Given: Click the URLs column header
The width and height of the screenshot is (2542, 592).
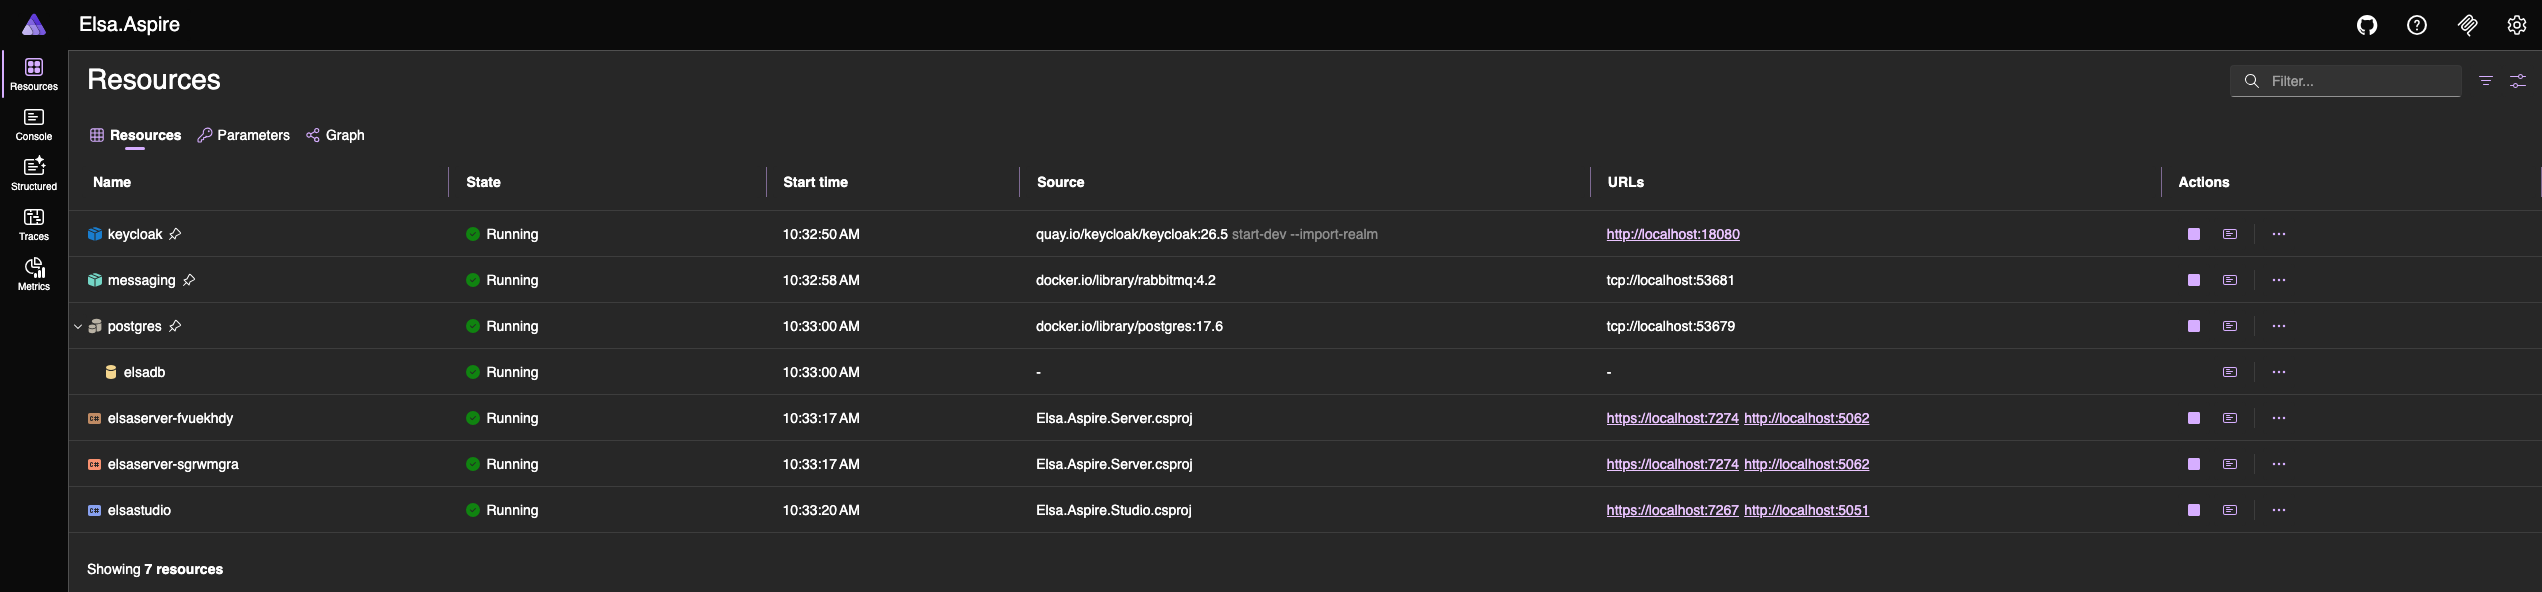Looking at the screenshot, I should (x=1625, y=182).
